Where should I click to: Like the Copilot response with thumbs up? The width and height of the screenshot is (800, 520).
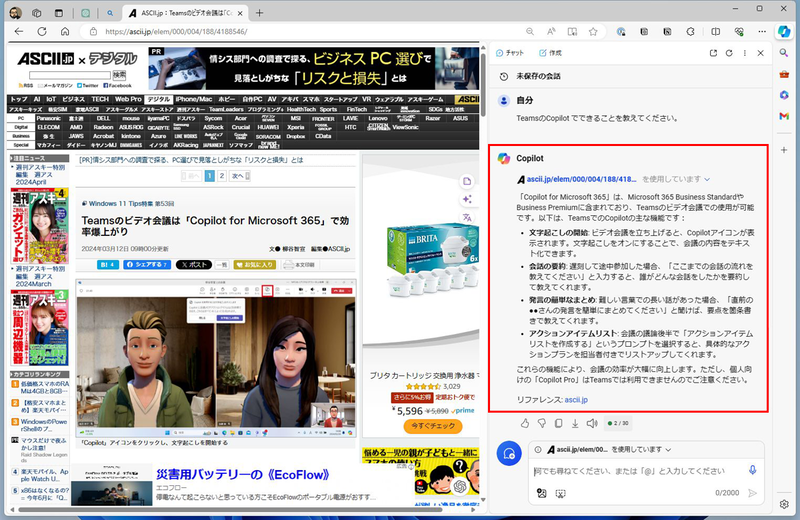(x=524, y=423)
